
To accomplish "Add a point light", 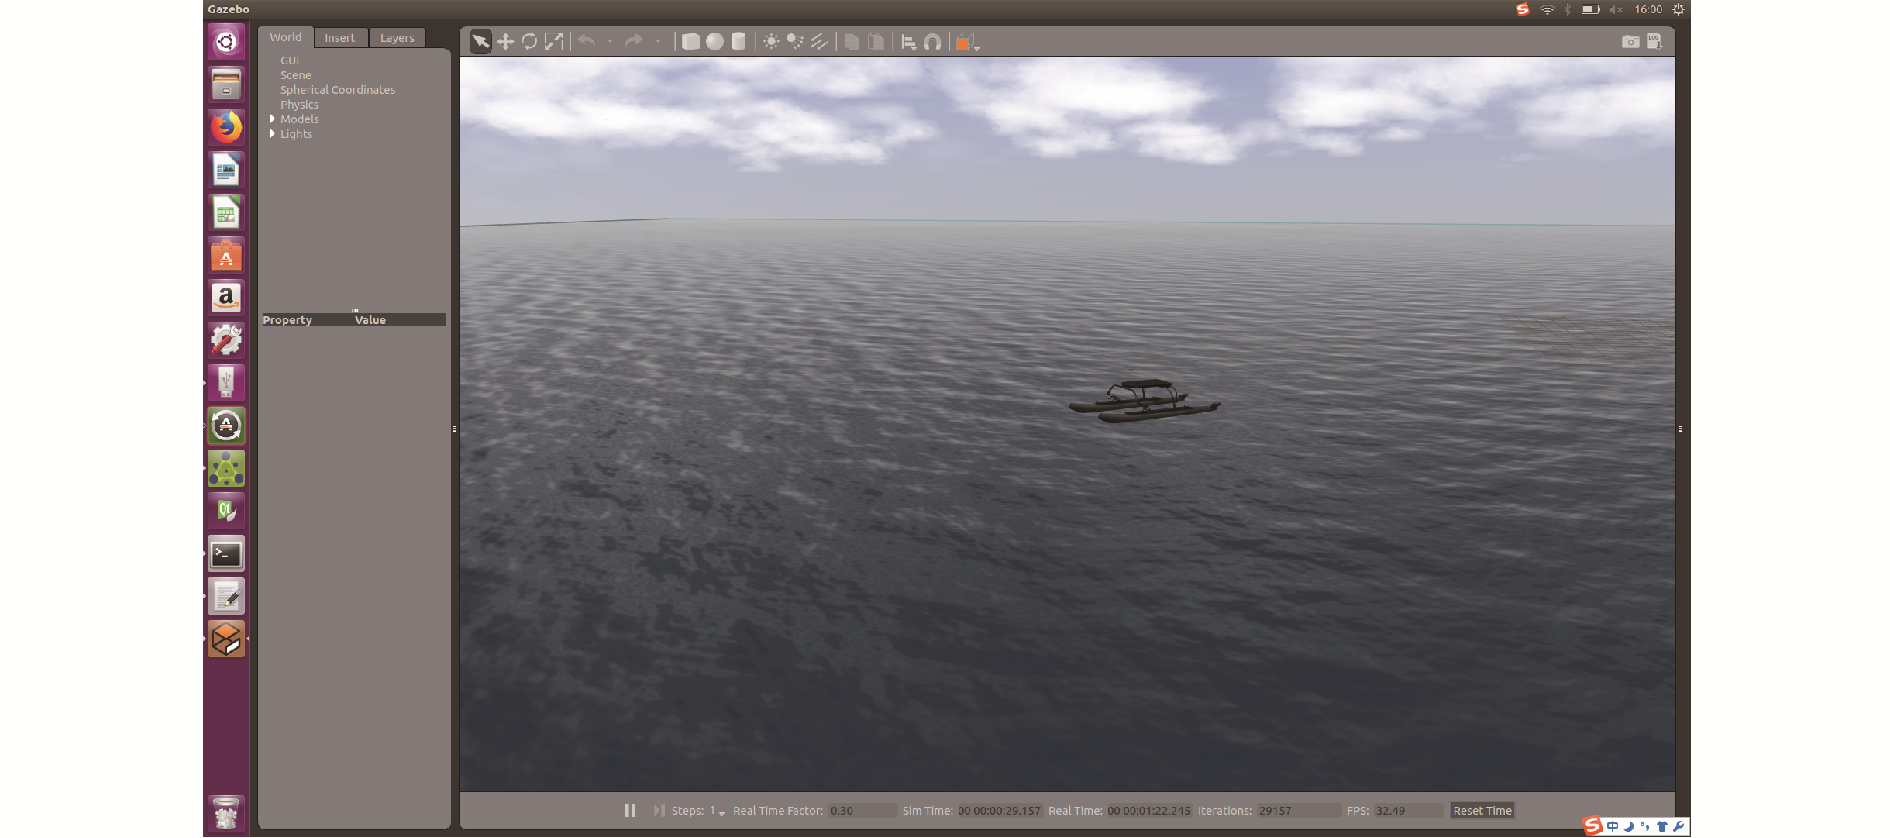I will tap(771, 42).
